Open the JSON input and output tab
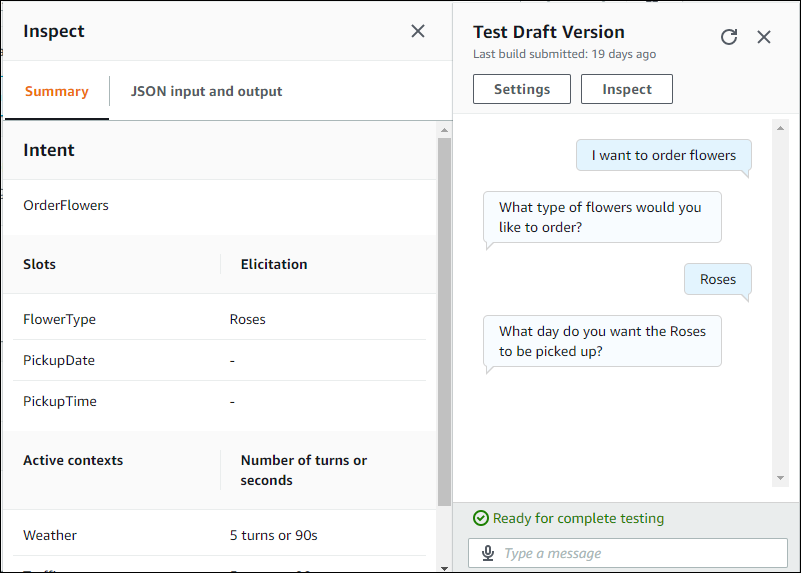The width and height of the screenshot is (801, 573). pos(206,91)
